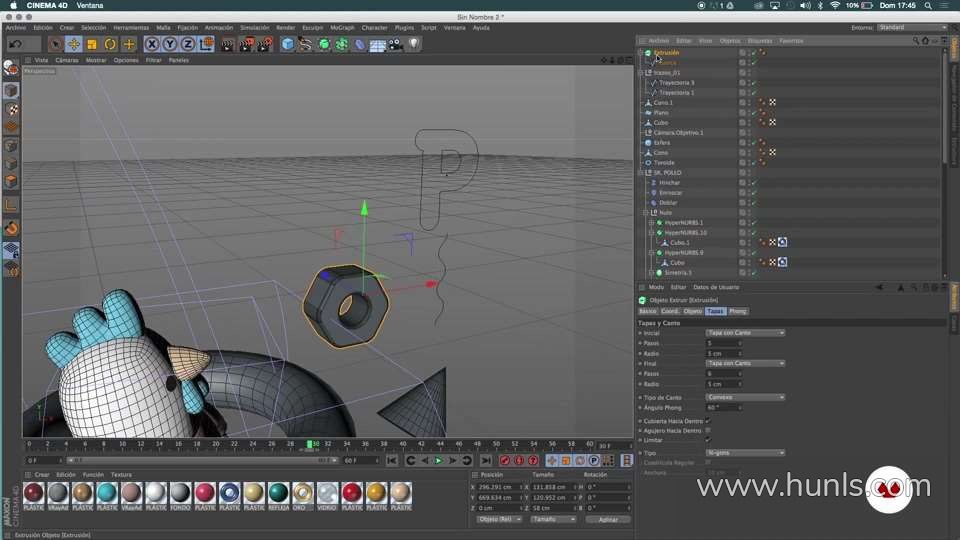
Task: Enable the Agujero Hacia Dentro checkbox
Action: [708, 430]
